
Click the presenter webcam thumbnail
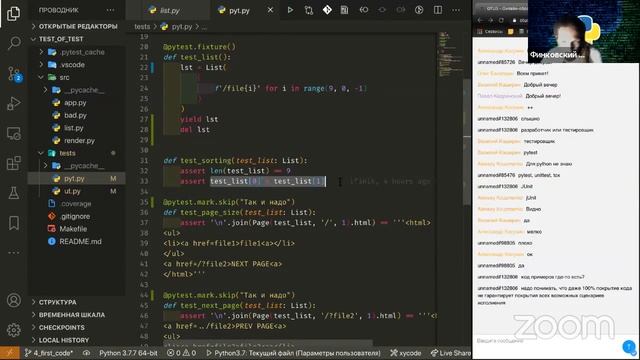click(583, 31)
